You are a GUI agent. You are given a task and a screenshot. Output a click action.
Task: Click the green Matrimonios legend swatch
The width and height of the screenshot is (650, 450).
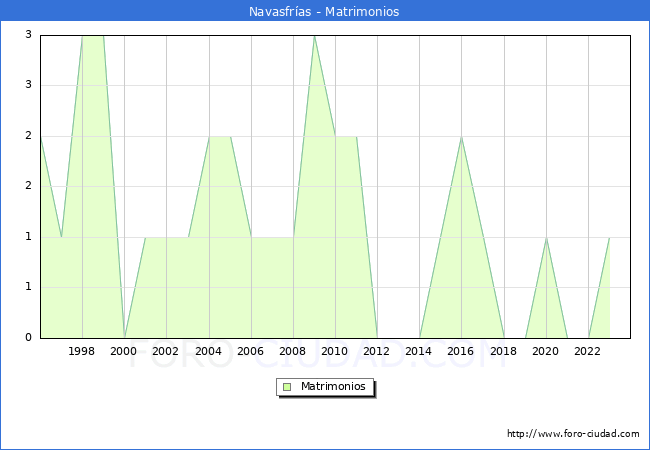(x=287, y=386)
